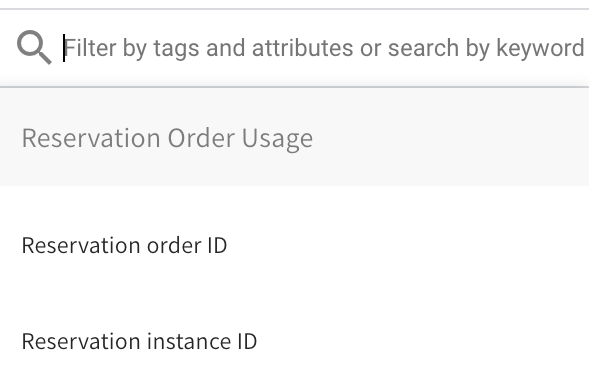The image size is (589, 368).
Task: Choose Reservation instance ID from suggestions list
Action: 294,341
